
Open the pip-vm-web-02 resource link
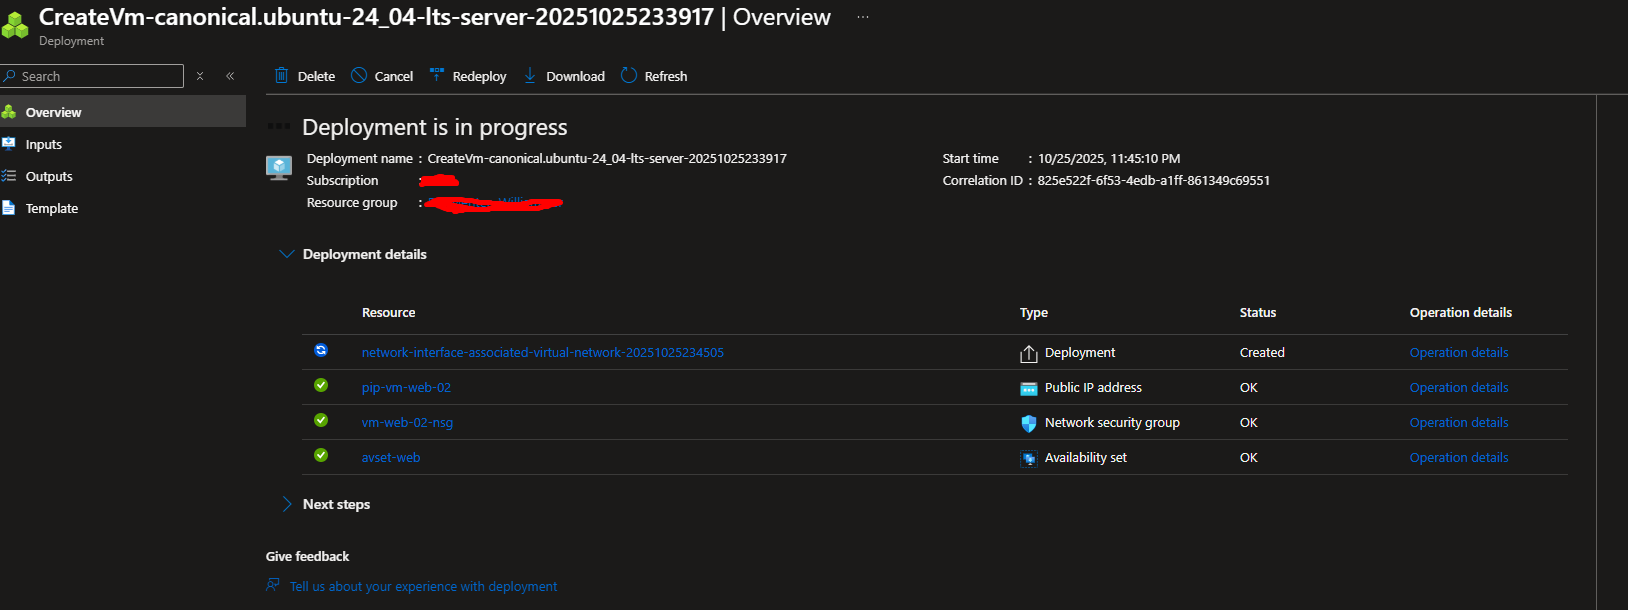[406, 387]
